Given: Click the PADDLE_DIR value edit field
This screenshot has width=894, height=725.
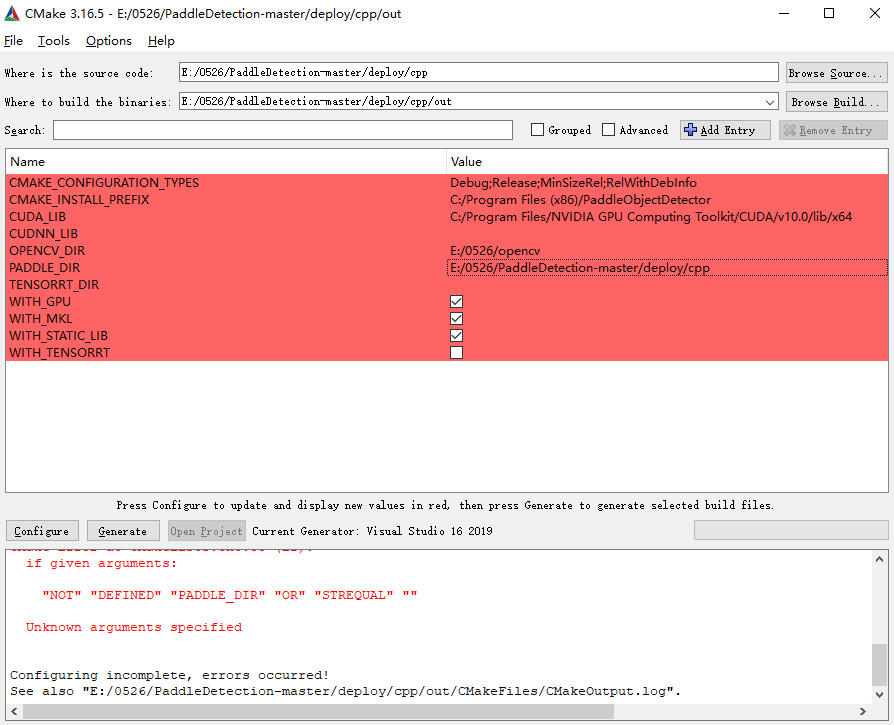Looking at the screenshot, I should coord(667,268).
